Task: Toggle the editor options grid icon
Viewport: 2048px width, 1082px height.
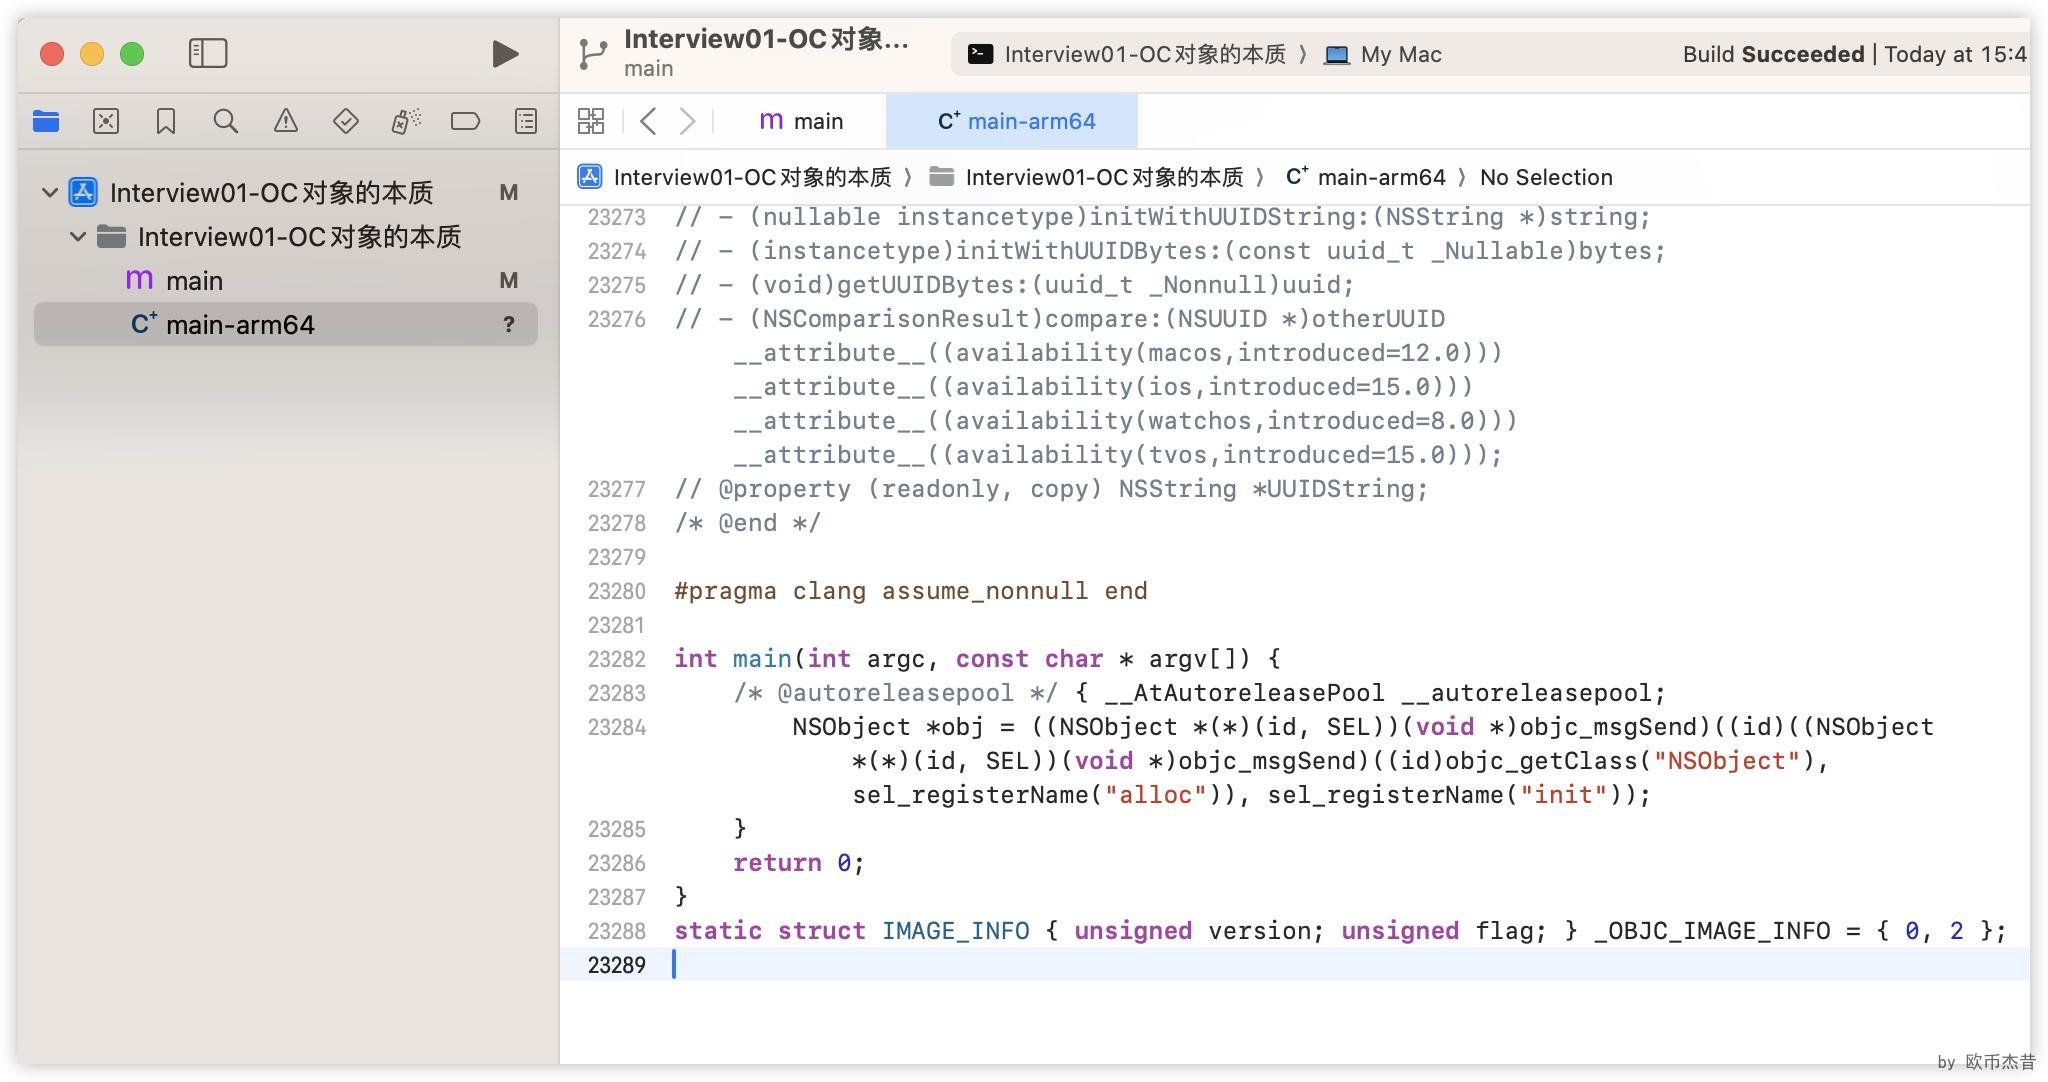Action: tap(590, 120)
